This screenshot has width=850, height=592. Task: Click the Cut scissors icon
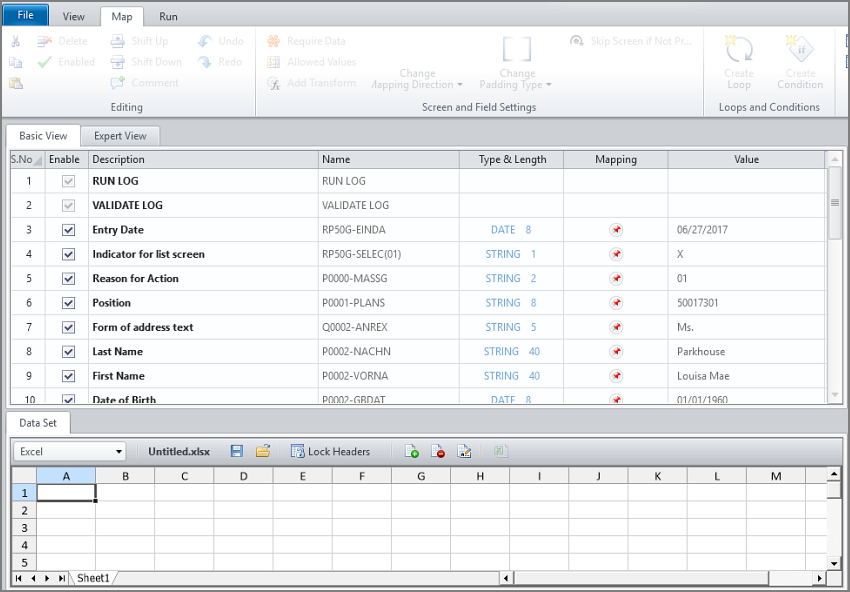[x=15, y=41]
